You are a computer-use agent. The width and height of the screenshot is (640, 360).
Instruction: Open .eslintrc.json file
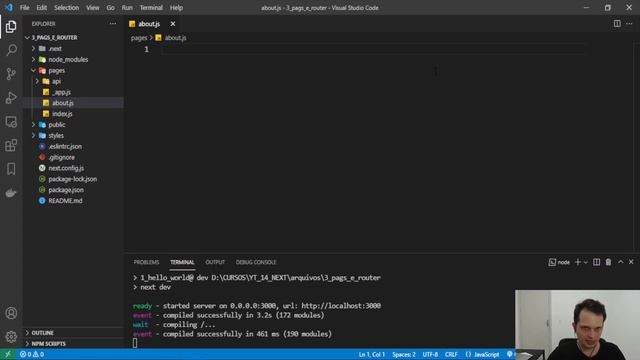click(65, 146)
